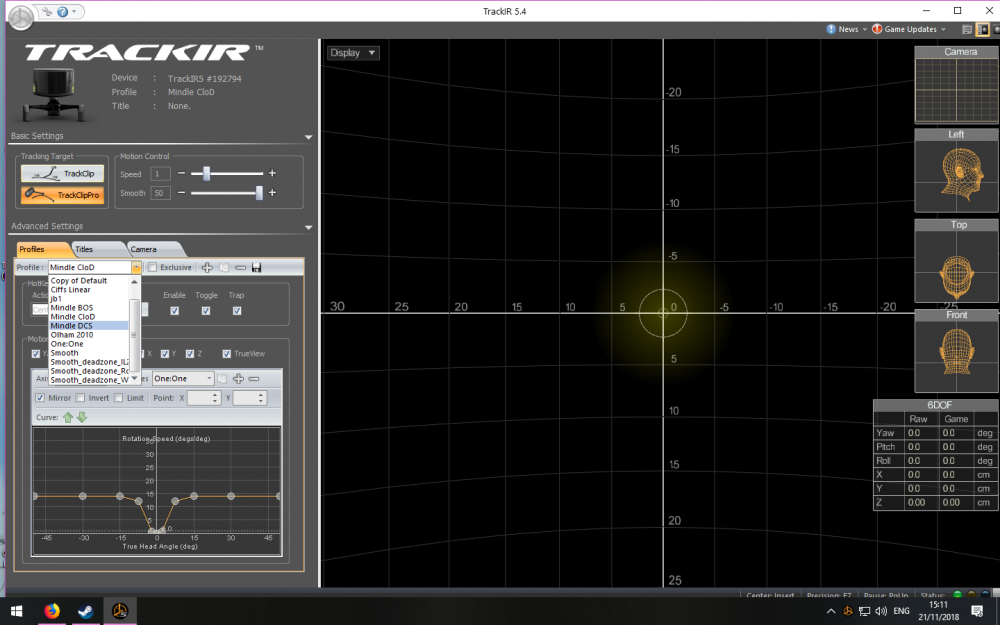Click the green curve down arrow
The width and height of the screenshot is (1000, 625).
82,417
